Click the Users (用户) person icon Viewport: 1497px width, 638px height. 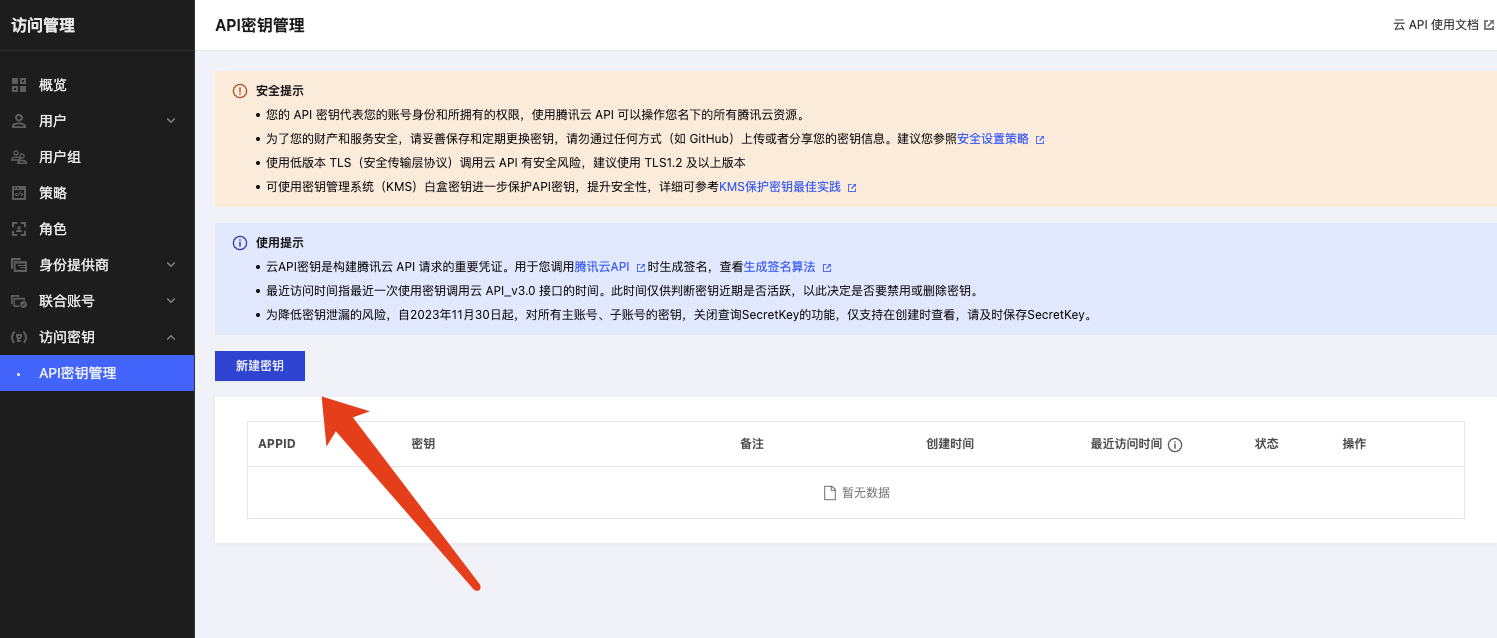[18, 121]
